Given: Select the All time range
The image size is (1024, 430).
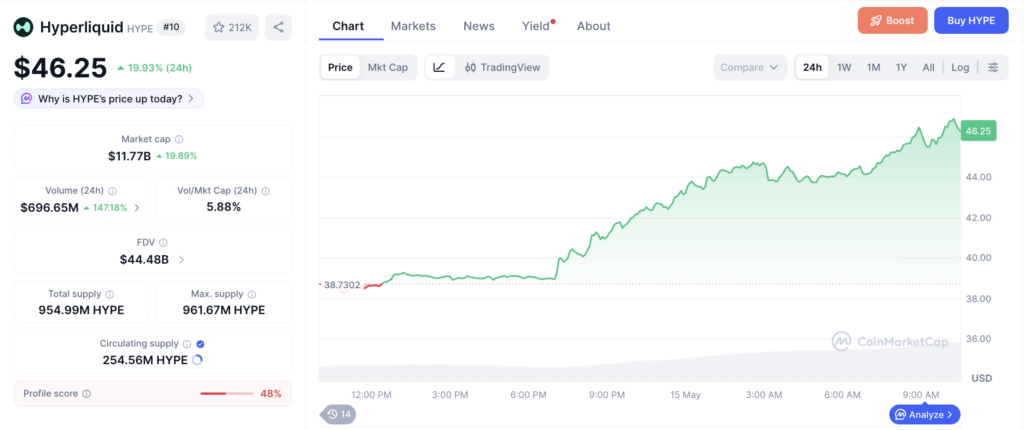Looking at the screenshot, I should point(929,67).
